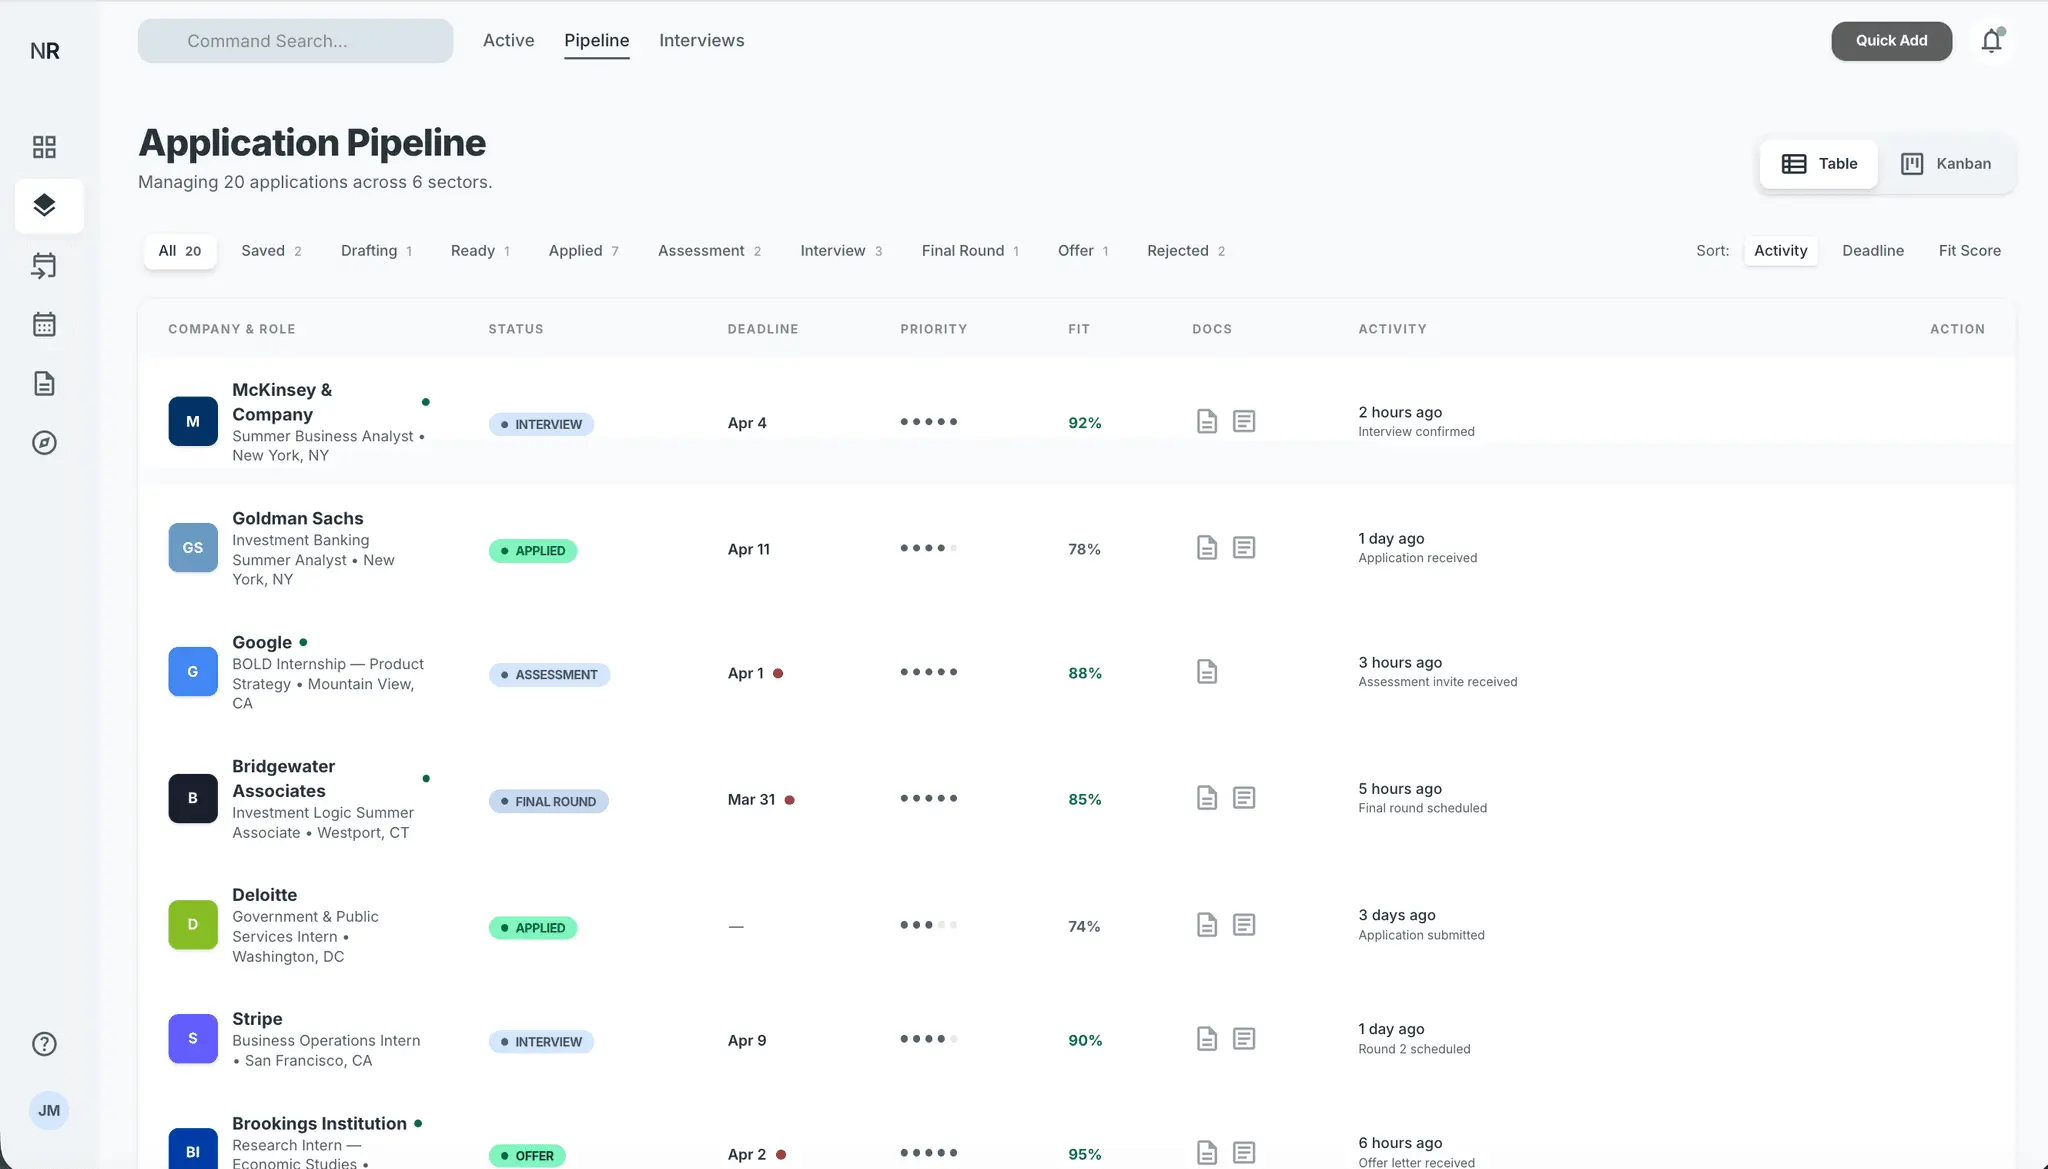Click the Fit column header

[1079, 329]
